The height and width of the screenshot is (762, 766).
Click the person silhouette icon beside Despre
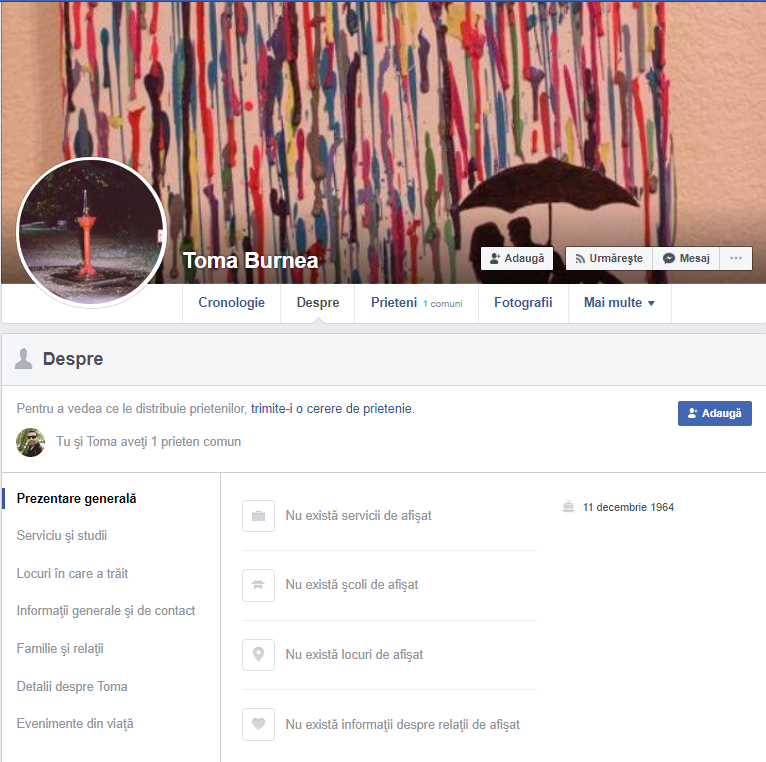pos(23,359)
